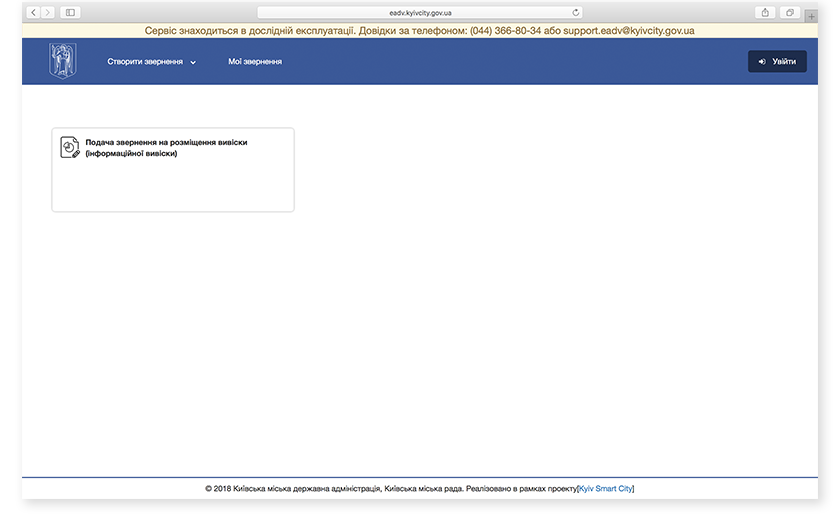Click the document icon on the signage card
The image size is (840, 520).
(x=69, y=147)
